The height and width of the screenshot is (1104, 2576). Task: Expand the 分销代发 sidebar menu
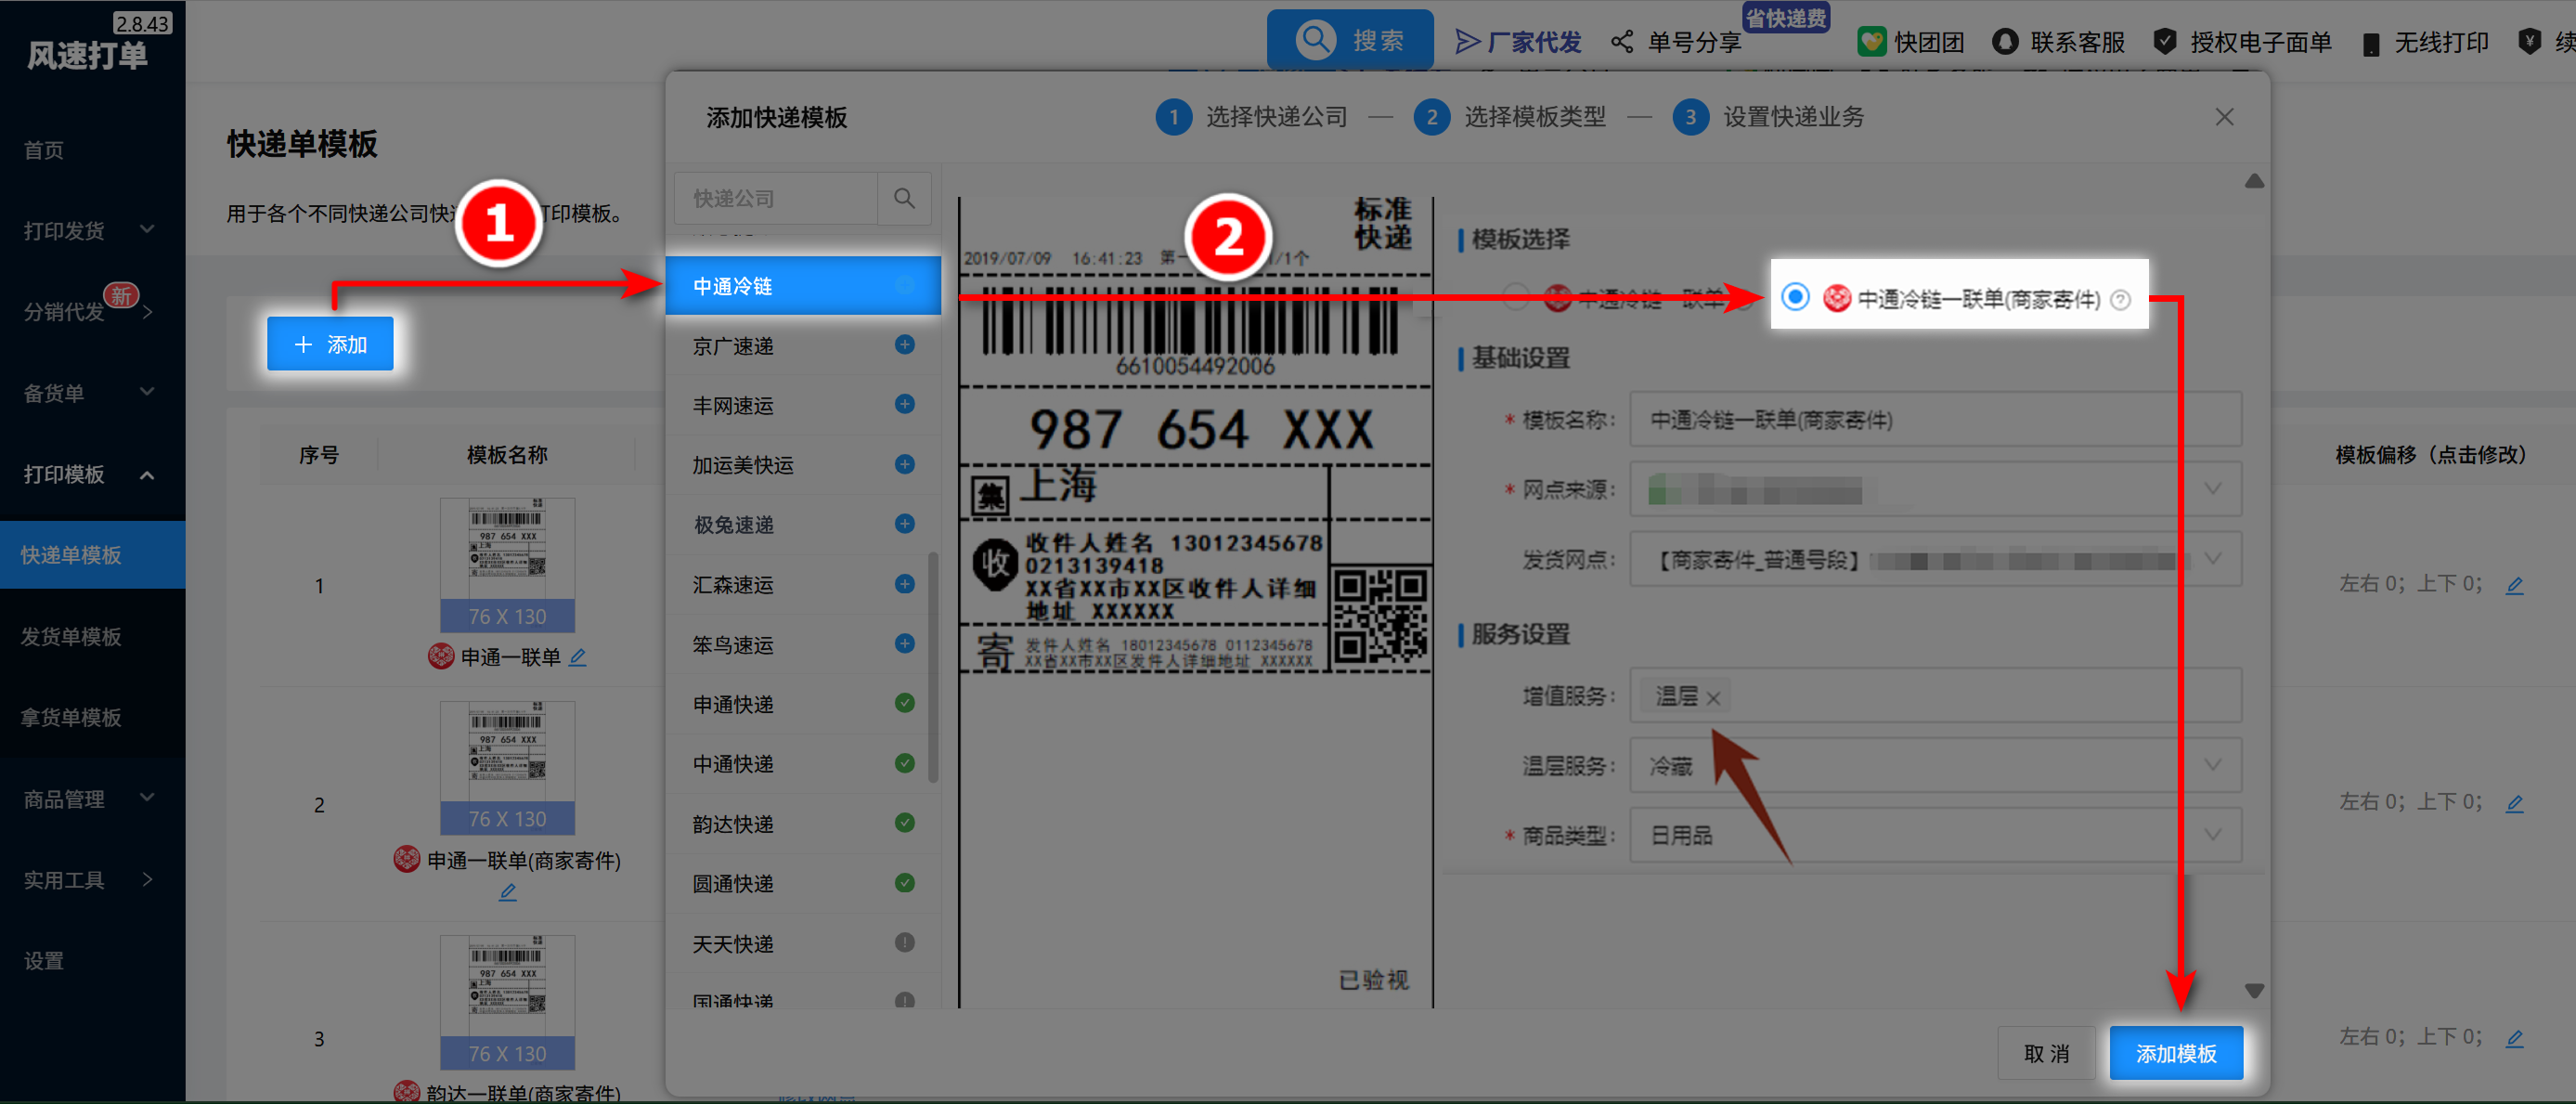click(92, 311)
